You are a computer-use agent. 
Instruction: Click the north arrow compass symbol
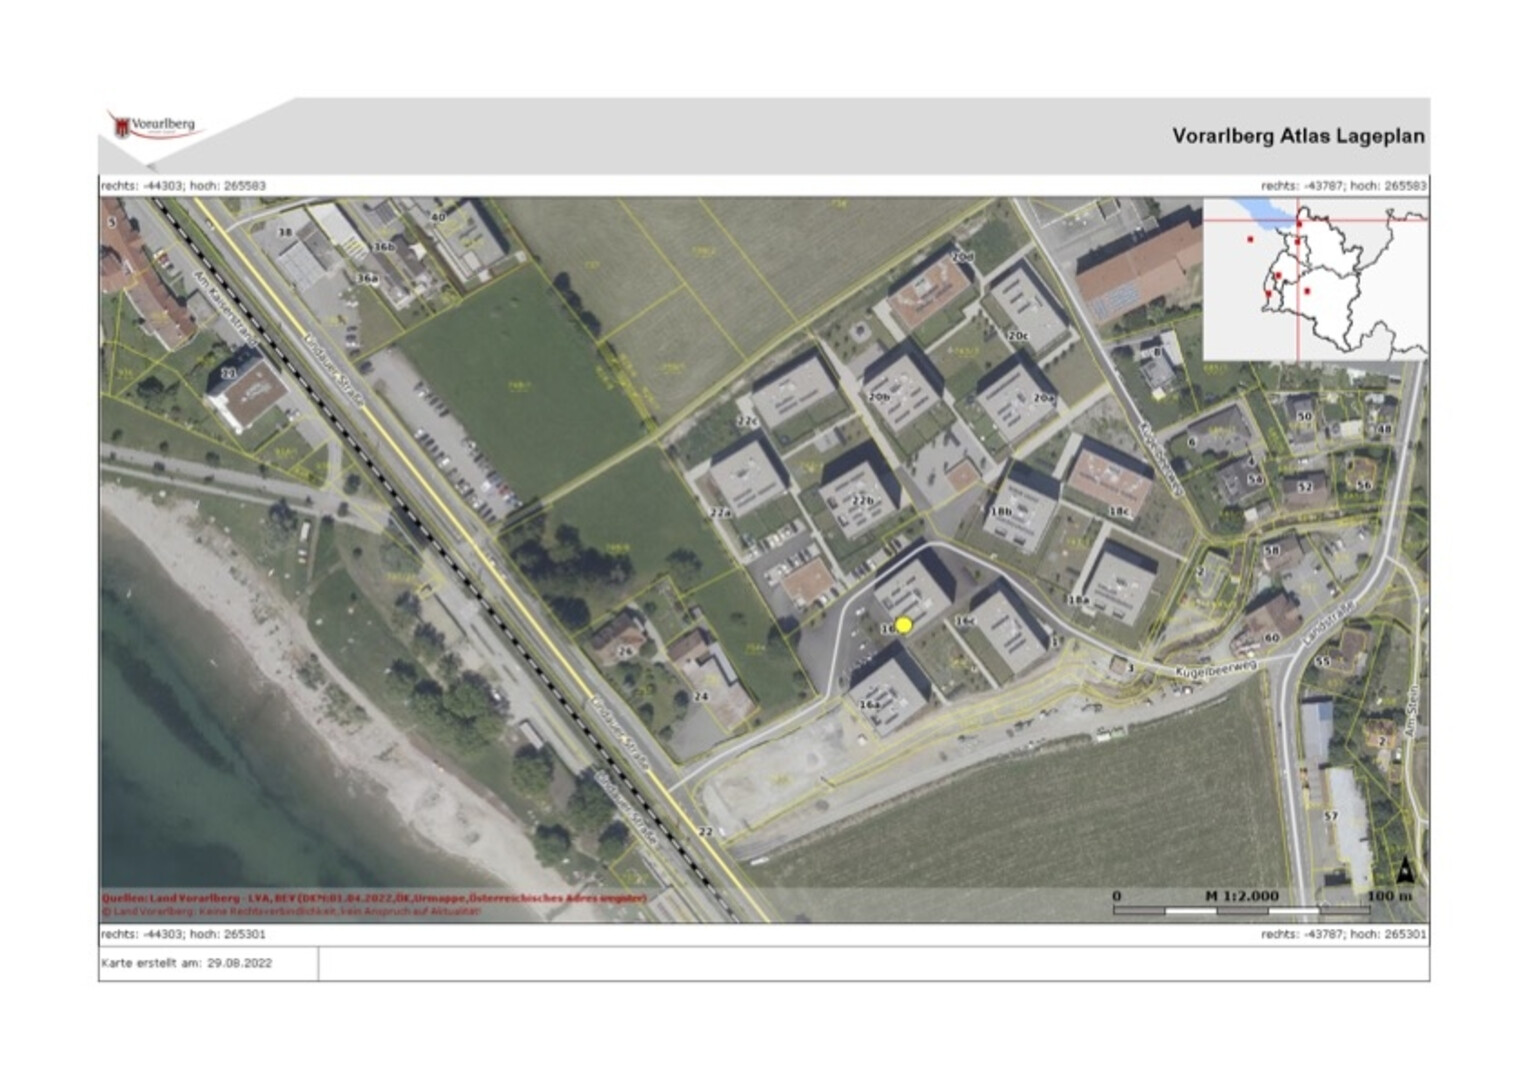(x=1404, y=870)
